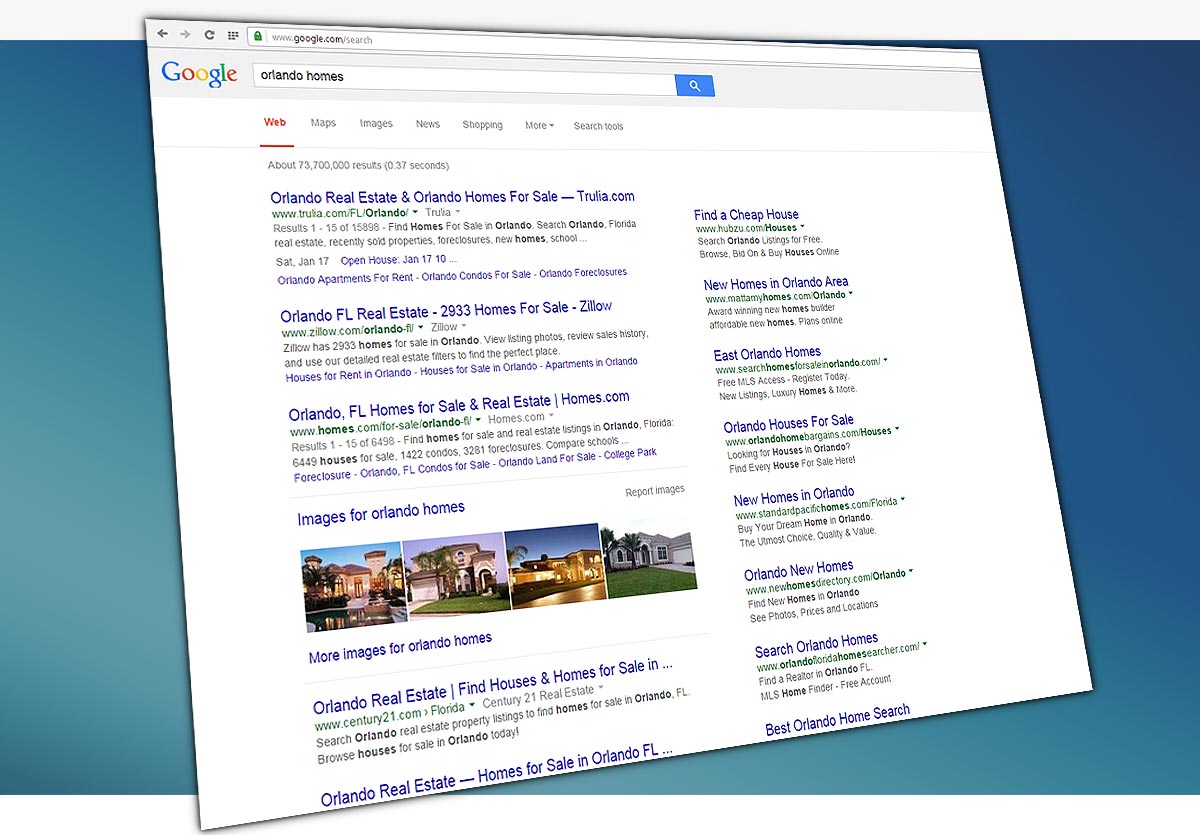
Task: Select the Web search tab
Action: pyautogui.click(x=275, y=122)
